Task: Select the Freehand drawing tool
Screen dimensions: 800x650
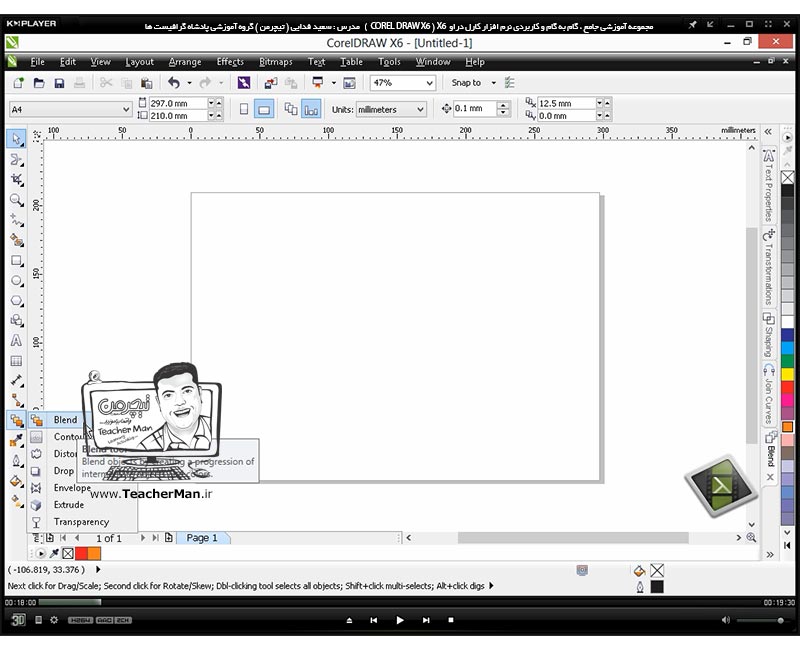Action: click(16, 220)
